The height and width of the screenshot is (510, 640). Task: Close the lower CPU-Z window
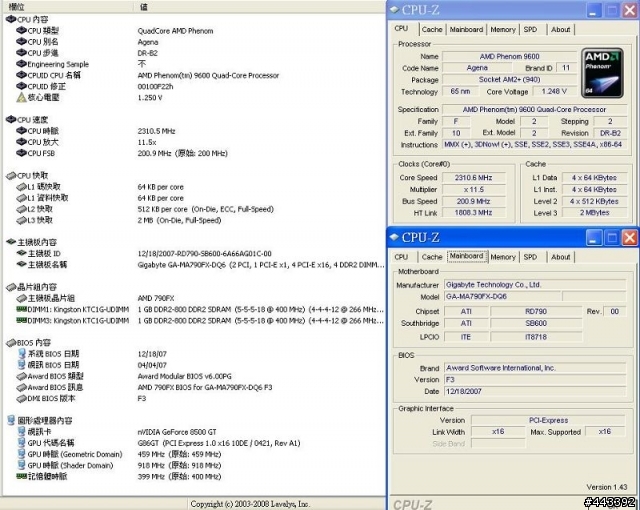[630, 237]
